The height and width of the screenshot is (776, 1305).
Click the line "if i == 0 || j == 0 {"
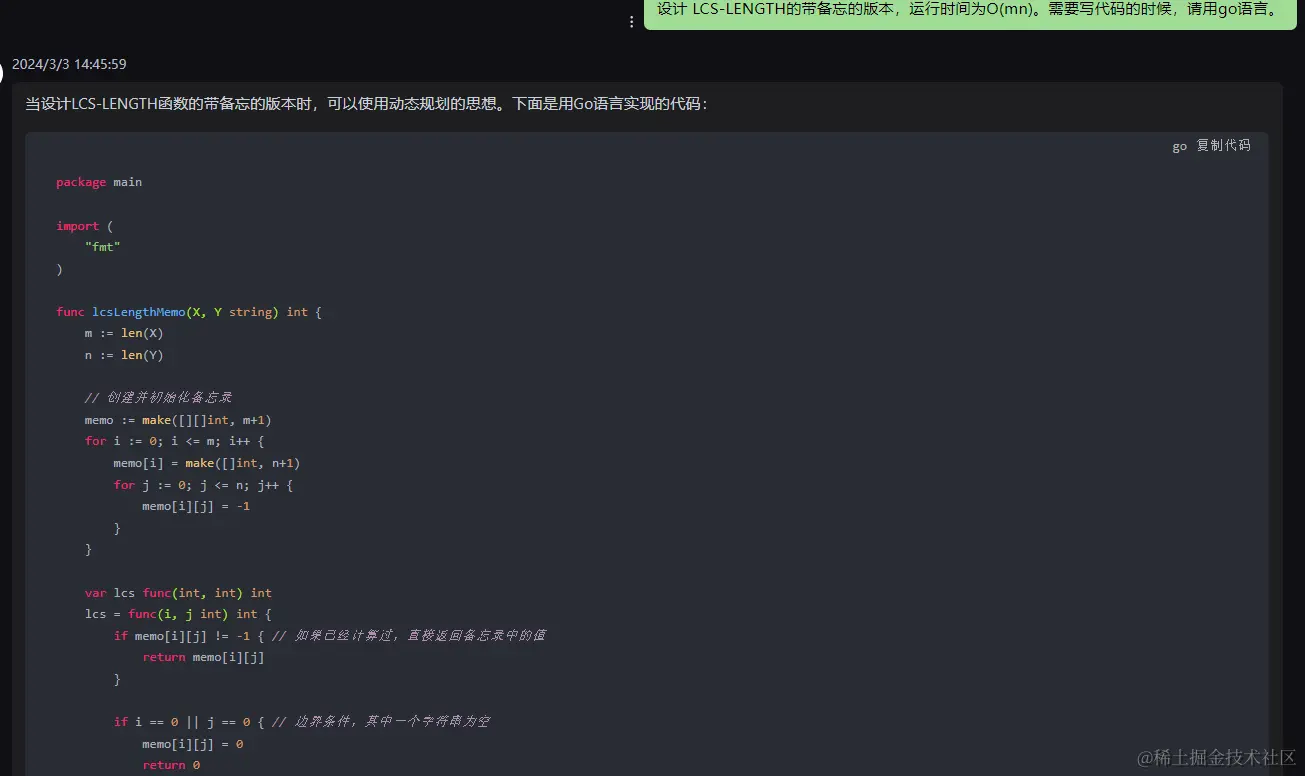(189, 722)
